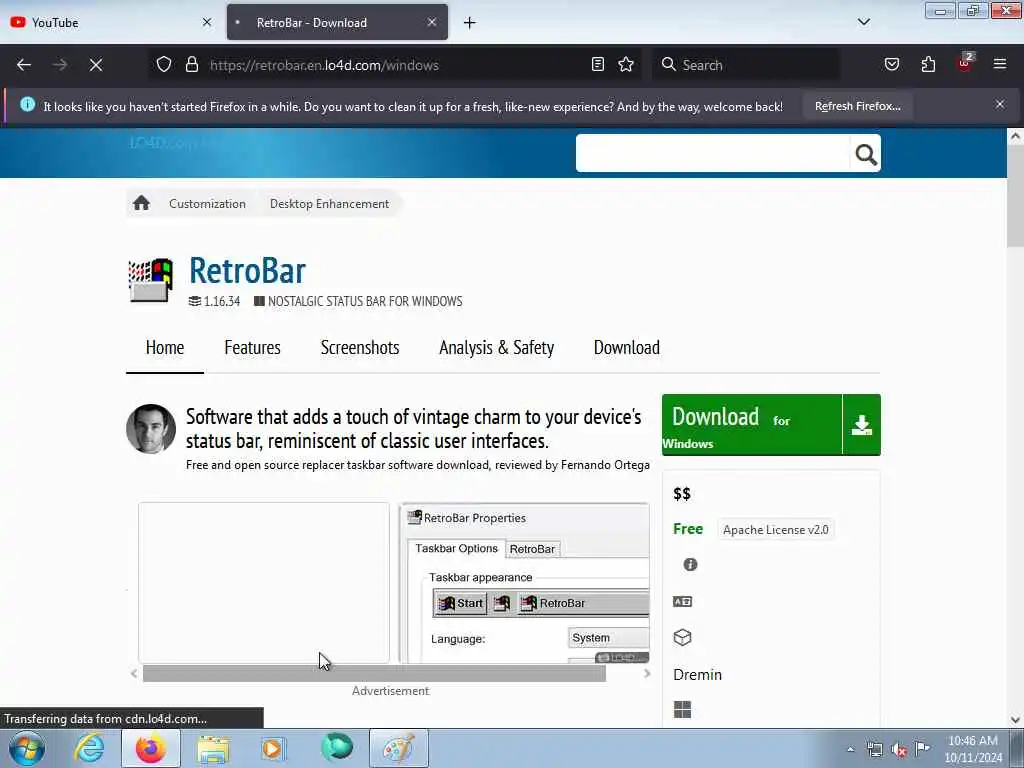Click the taskbar clock showing 10:46 AM
The width and height of the screenshot is (1024, 768).
(x=973, y=749)
